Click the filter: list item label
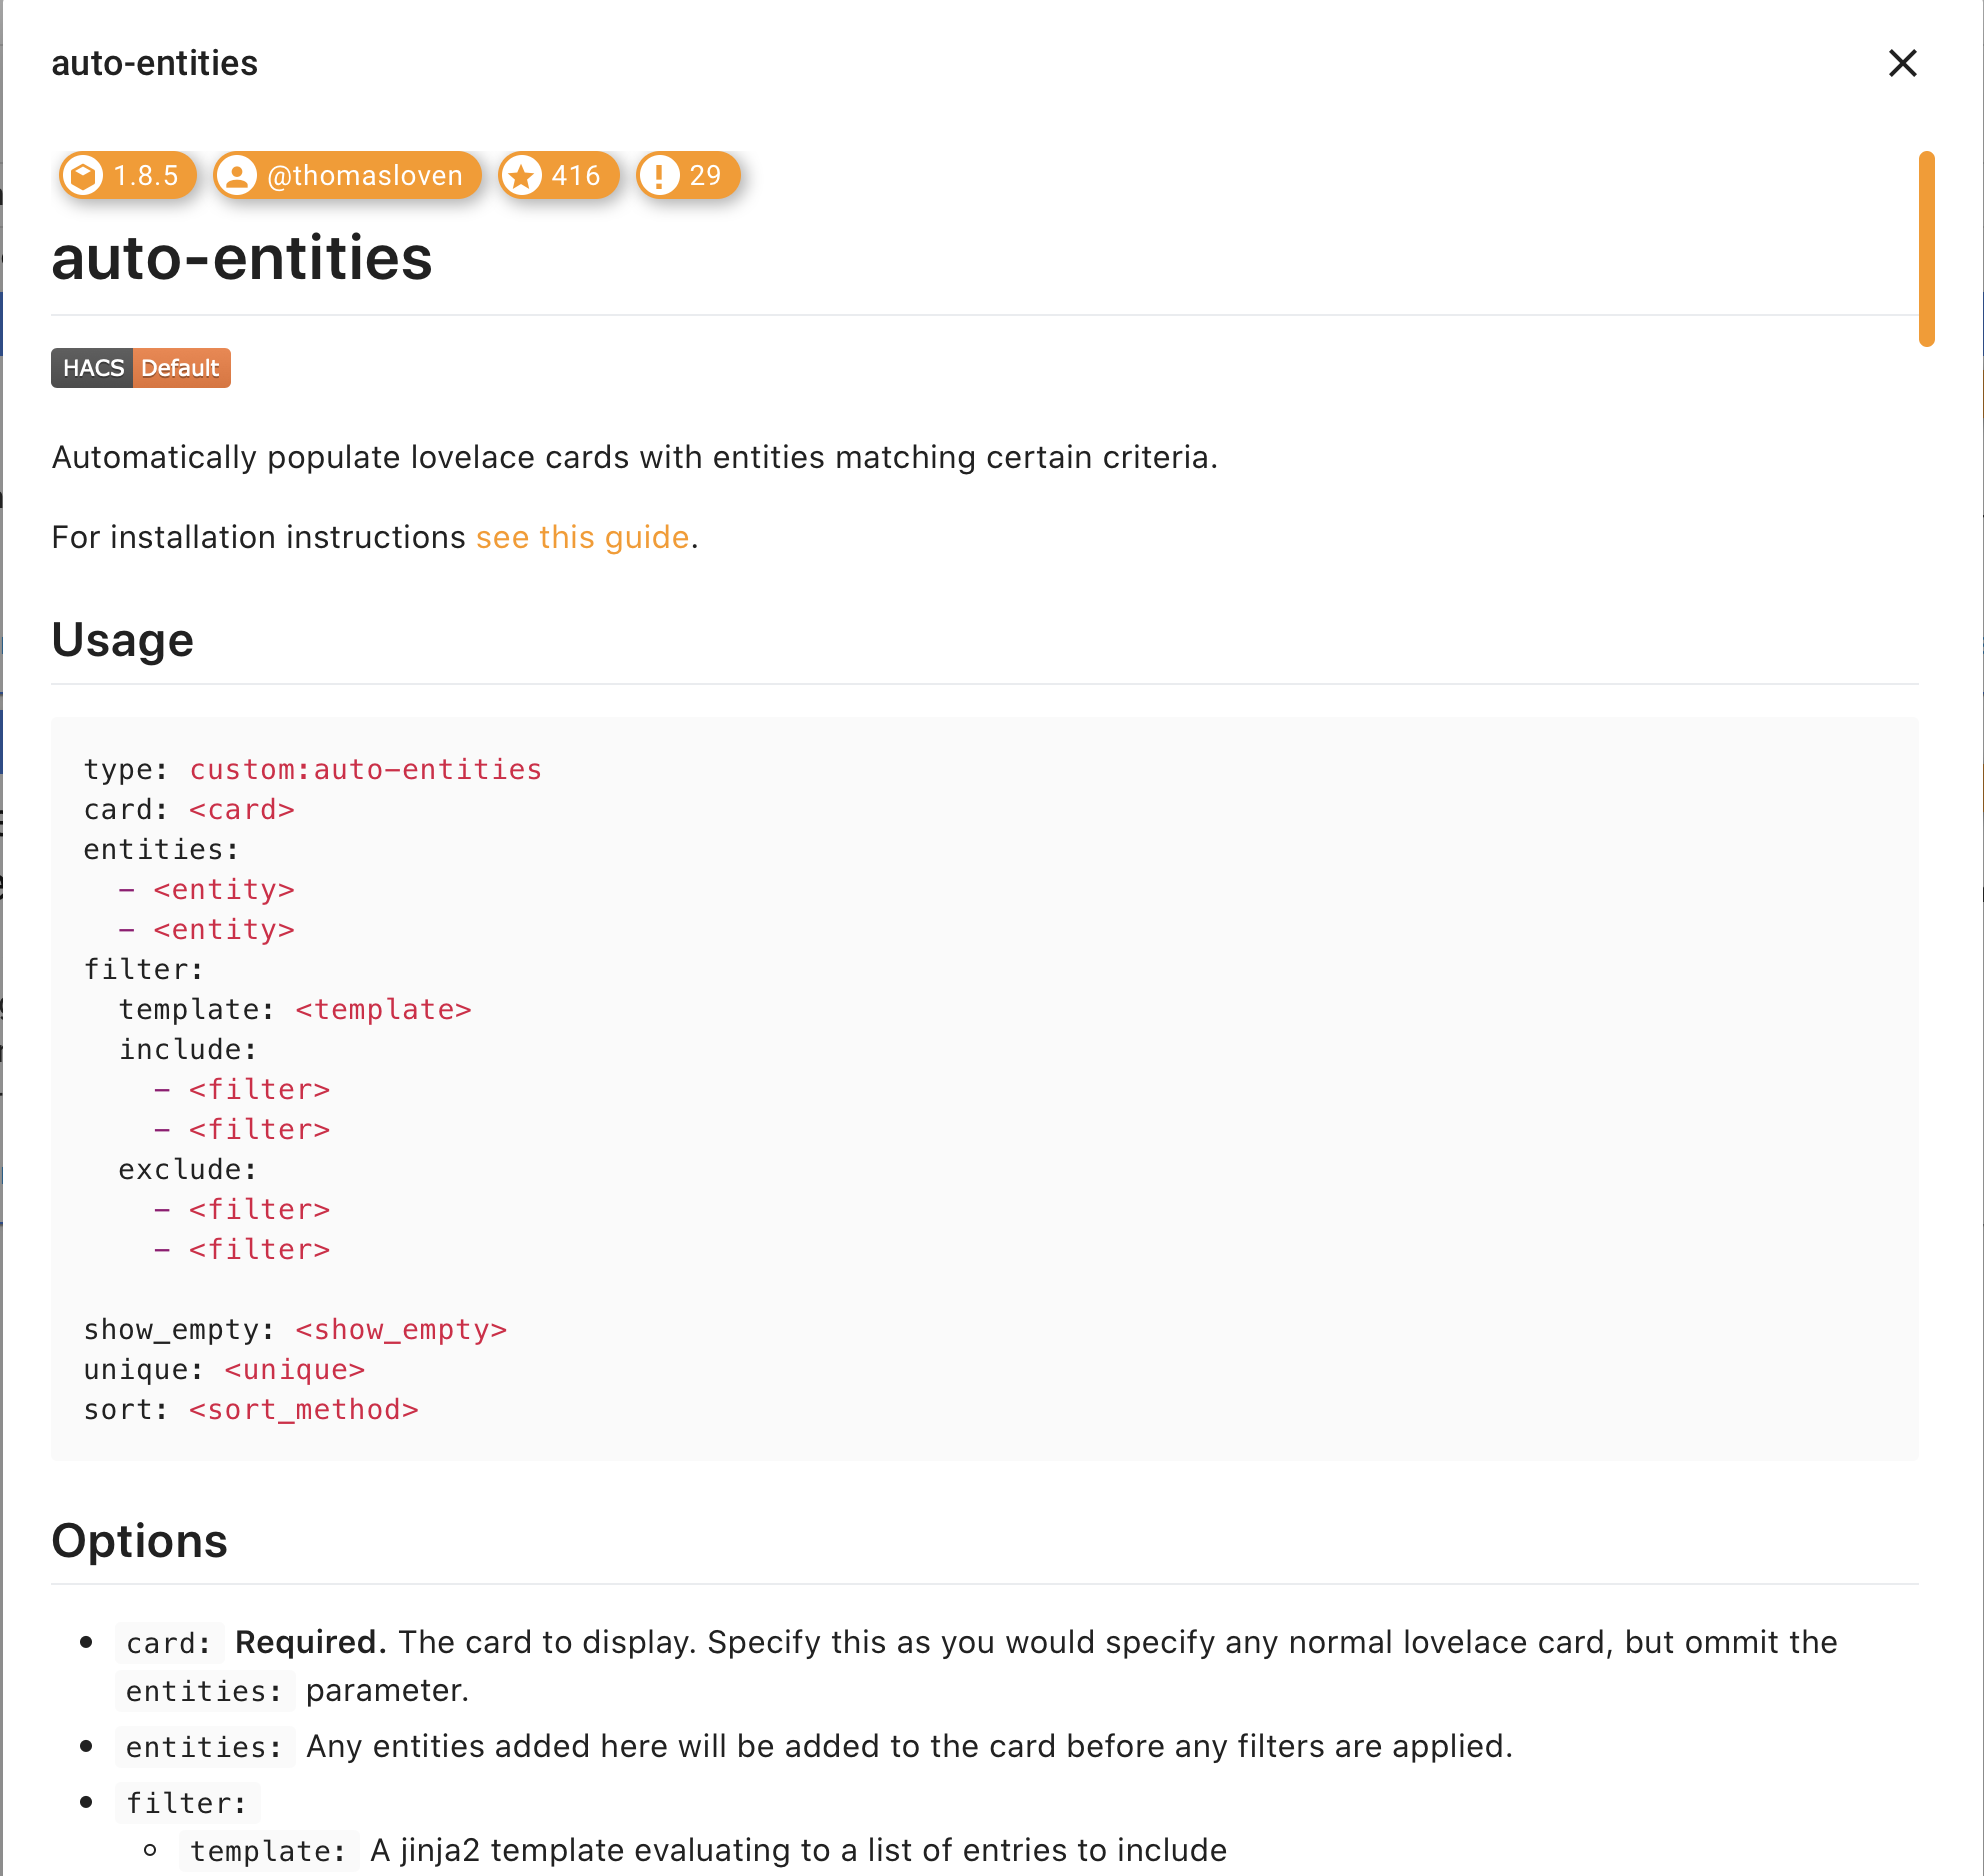Viewport: 1984px width, 1876px height. tap(186, 1802)
